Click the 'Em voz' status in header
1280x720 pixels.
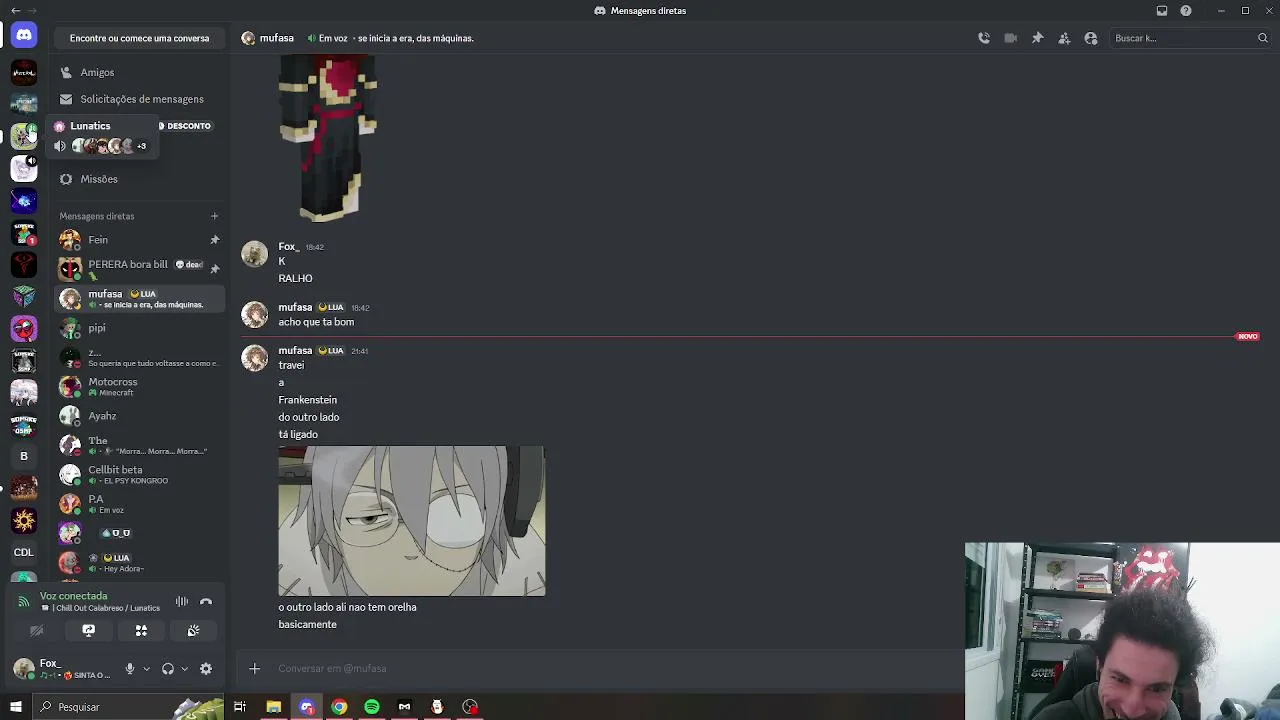[x=333, y=38]
